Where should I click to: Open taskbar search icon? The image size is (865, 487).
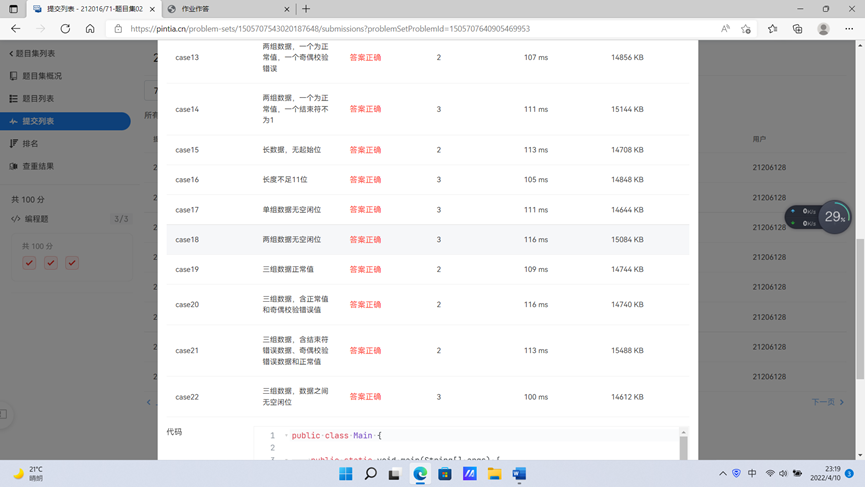371,474
